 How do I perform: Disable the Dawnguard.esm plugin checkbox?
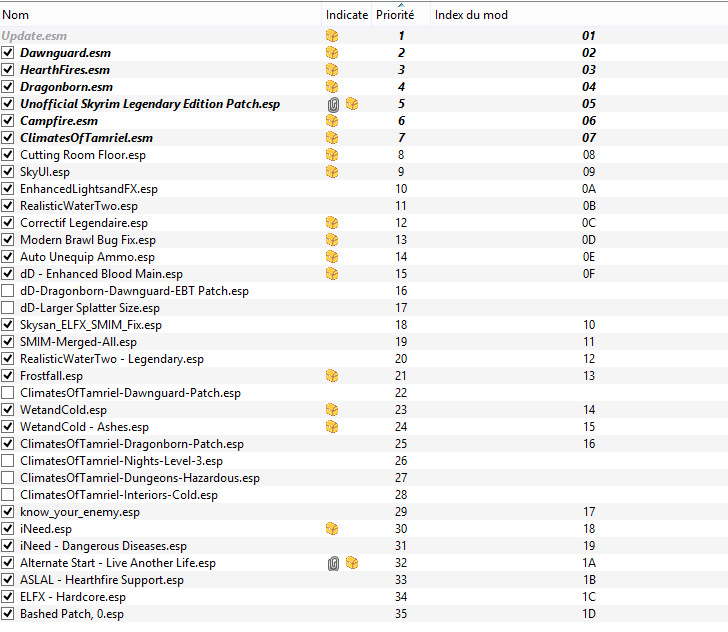[x=7, y=53]
